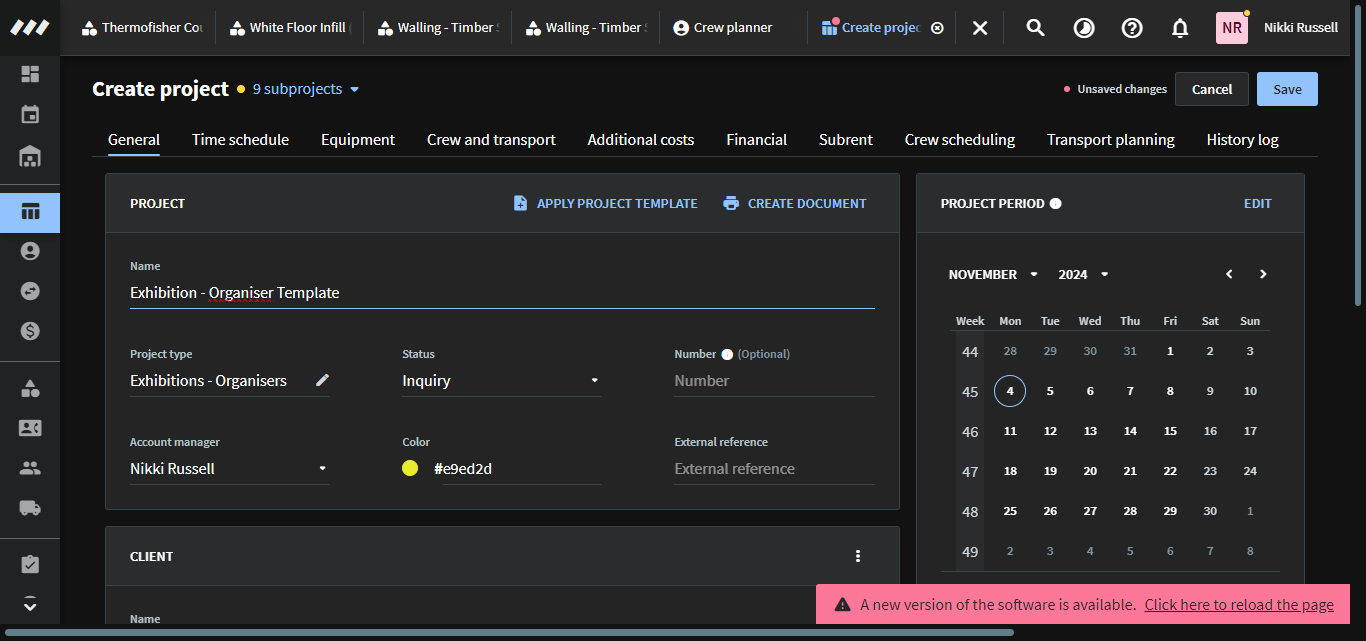Screen dimensions: 1366x641
Task: Switch to the Financial tab
Action: tap(756, 140)
